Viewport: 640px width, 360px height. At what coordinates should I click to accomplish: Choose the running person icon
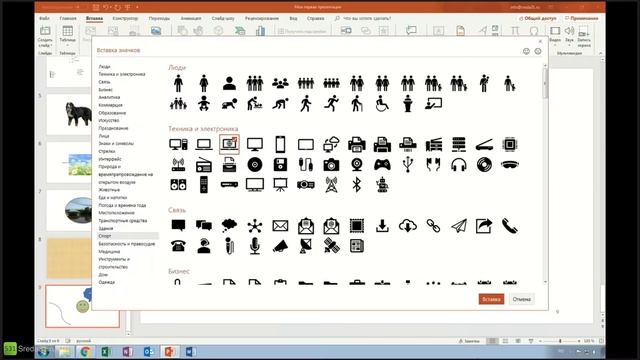click(331, 104)
